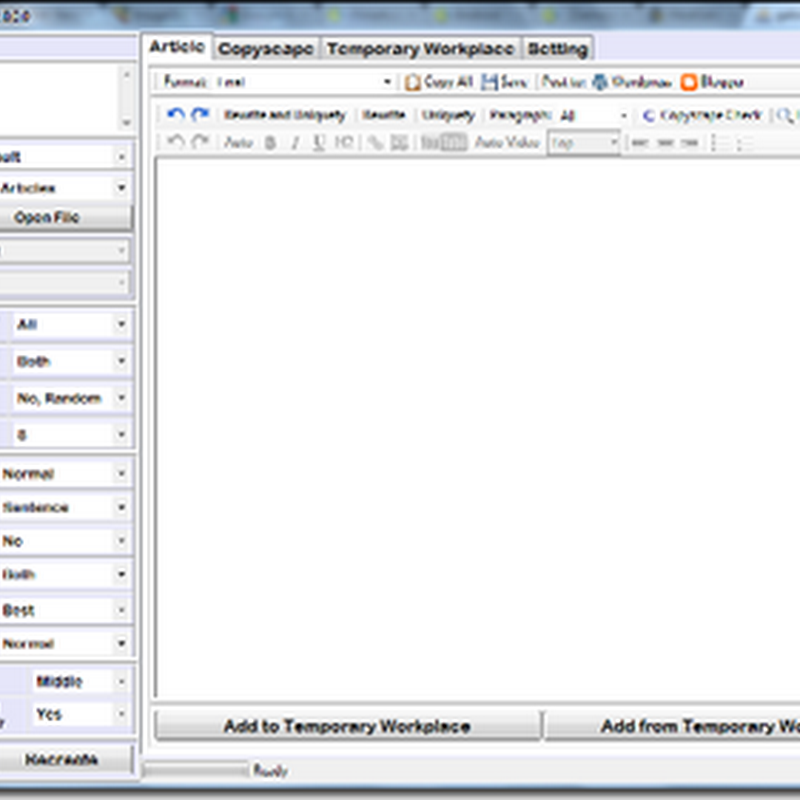This screenshot has height=800, width=800.
Task: Click the Auto Video toolbar item
Action: (507, 142)
